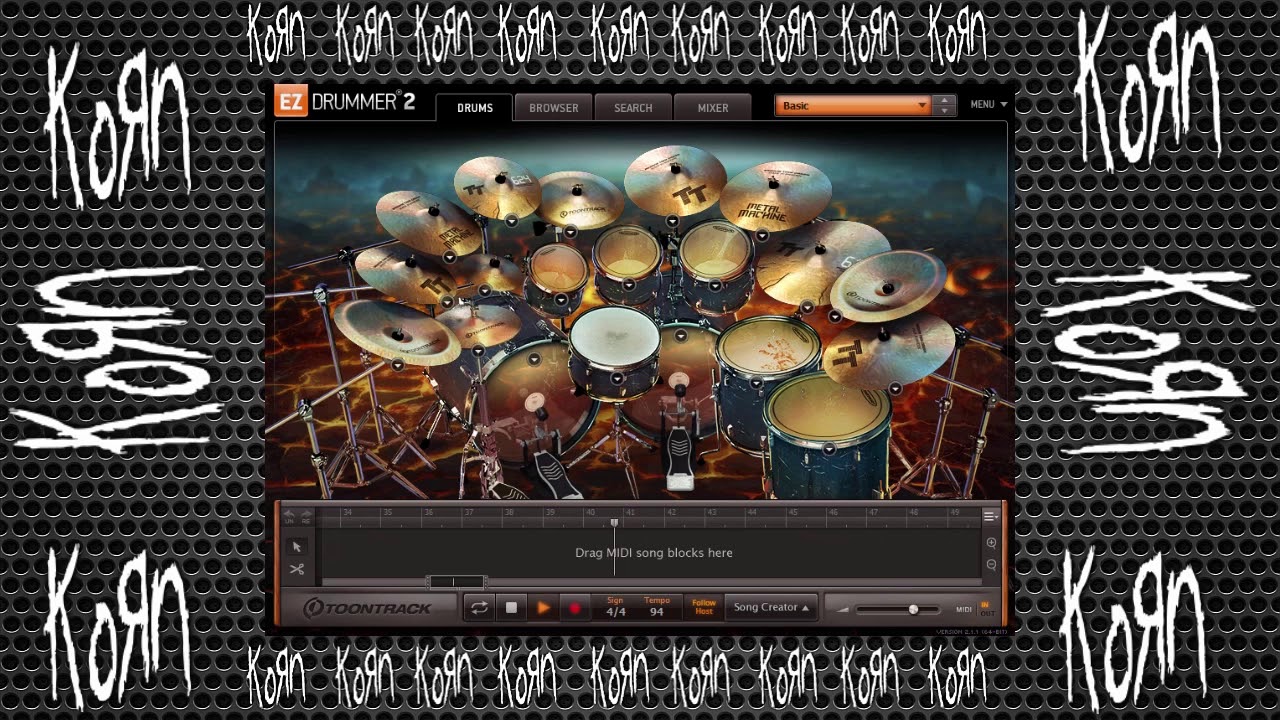Click the redo arrow above the track tools
The width and height of the screenshot is (1280, 720).
pos(306,514)
